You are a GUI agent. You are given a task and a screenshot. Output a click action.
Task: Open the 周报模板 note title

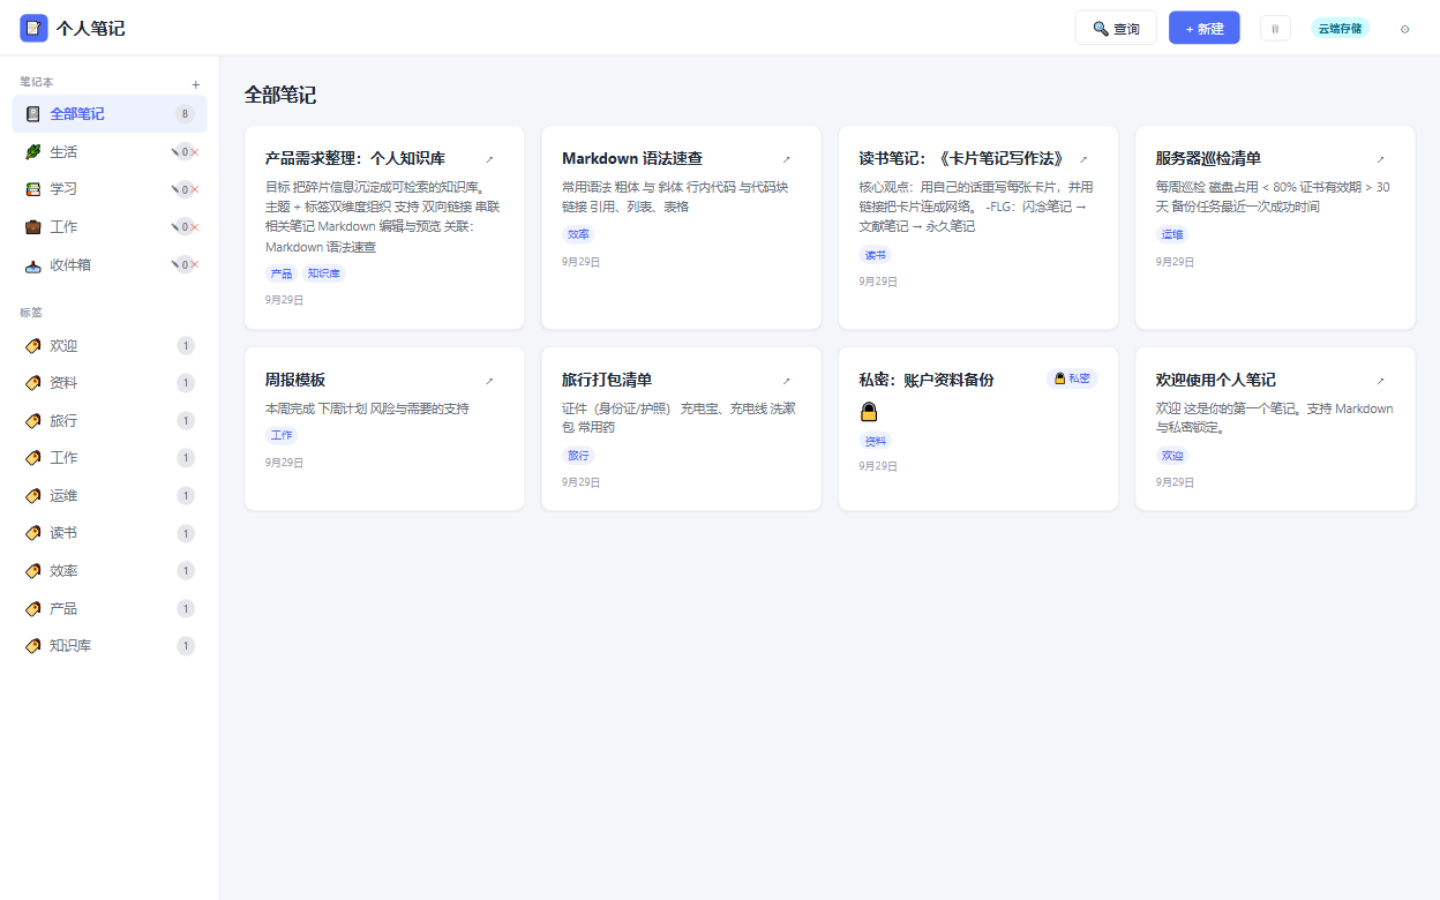(x=295, y=380)
